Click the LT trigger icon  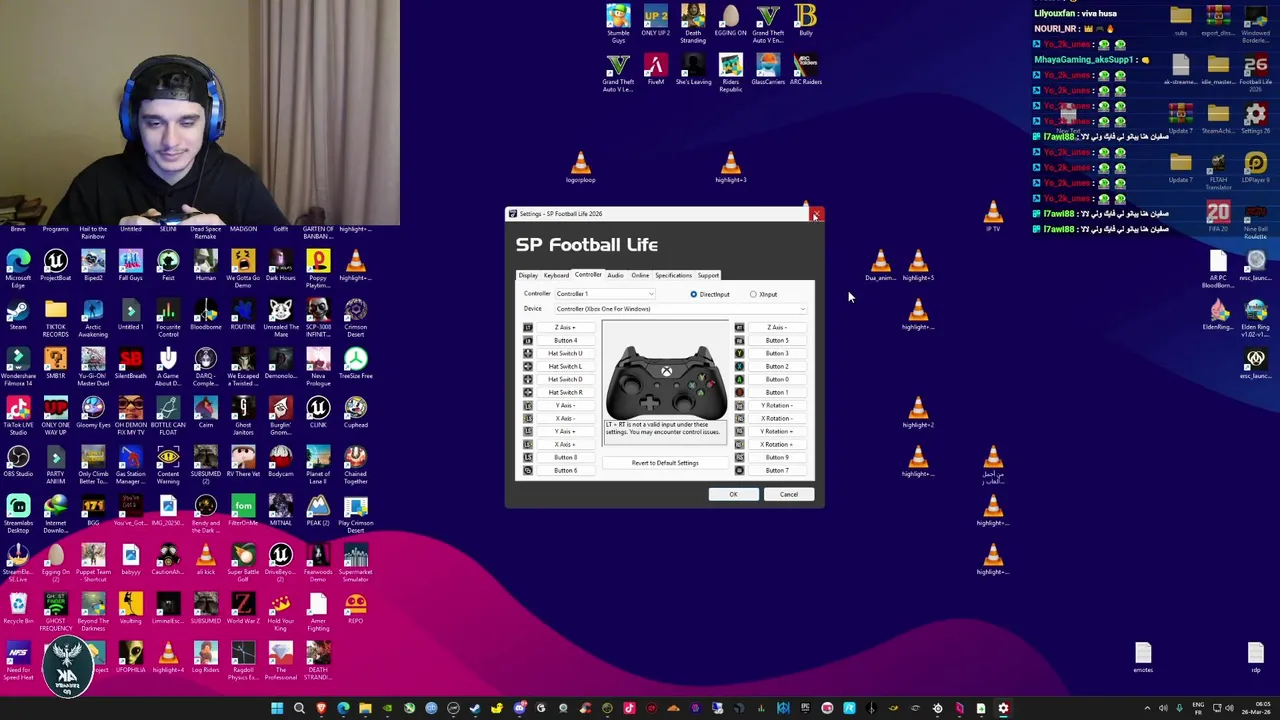[528, 327]
